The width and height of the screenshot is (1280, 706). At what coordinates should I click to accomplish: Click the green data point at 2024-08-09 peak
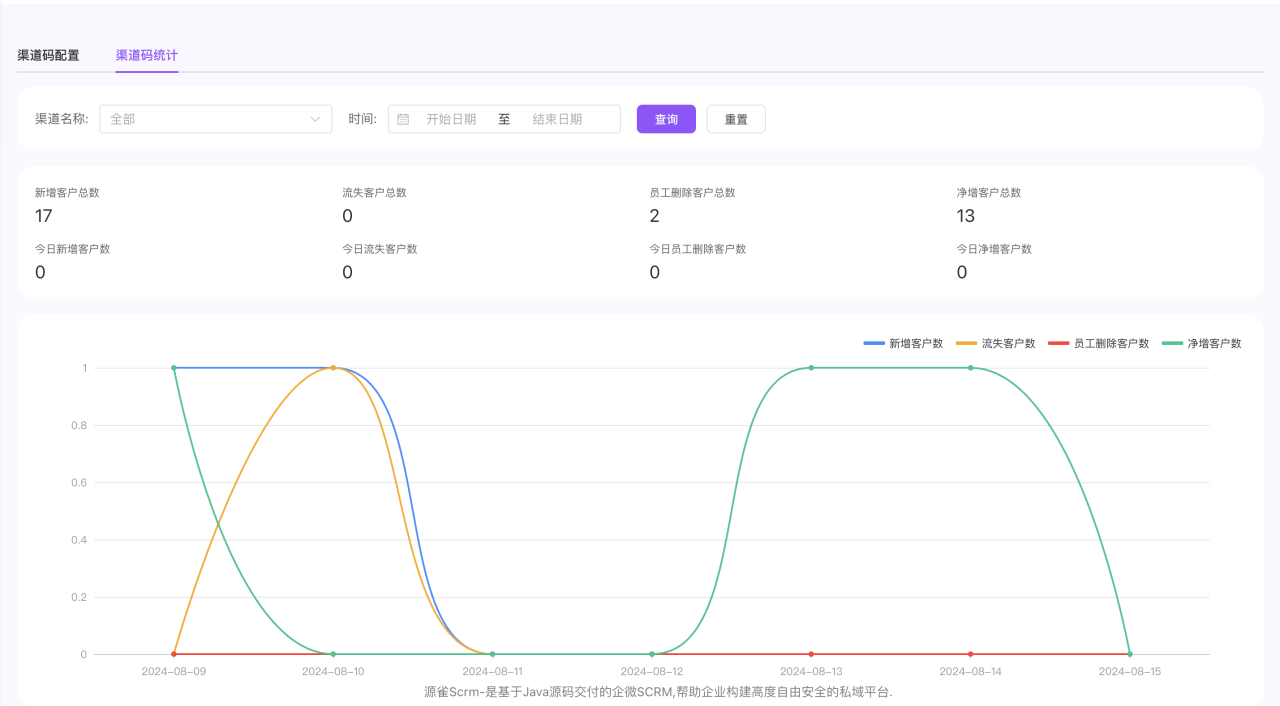pyautogui.click(x=174, y=368)
